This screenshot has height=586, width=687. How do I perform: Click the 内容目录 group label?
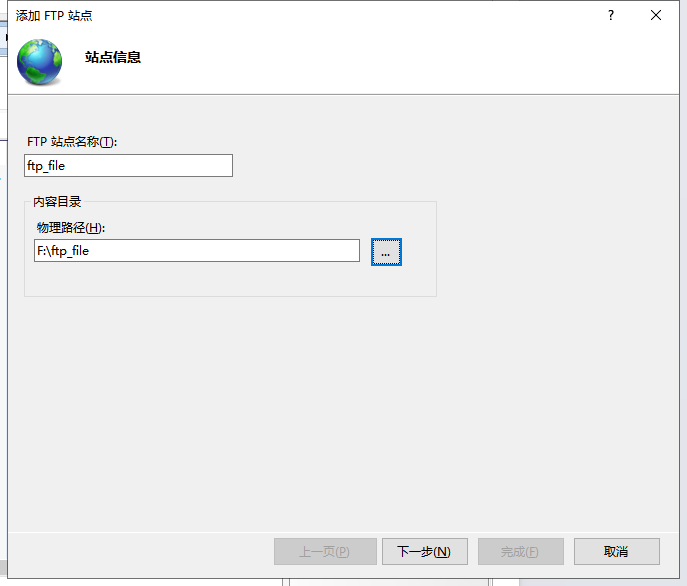pos(57,202)
